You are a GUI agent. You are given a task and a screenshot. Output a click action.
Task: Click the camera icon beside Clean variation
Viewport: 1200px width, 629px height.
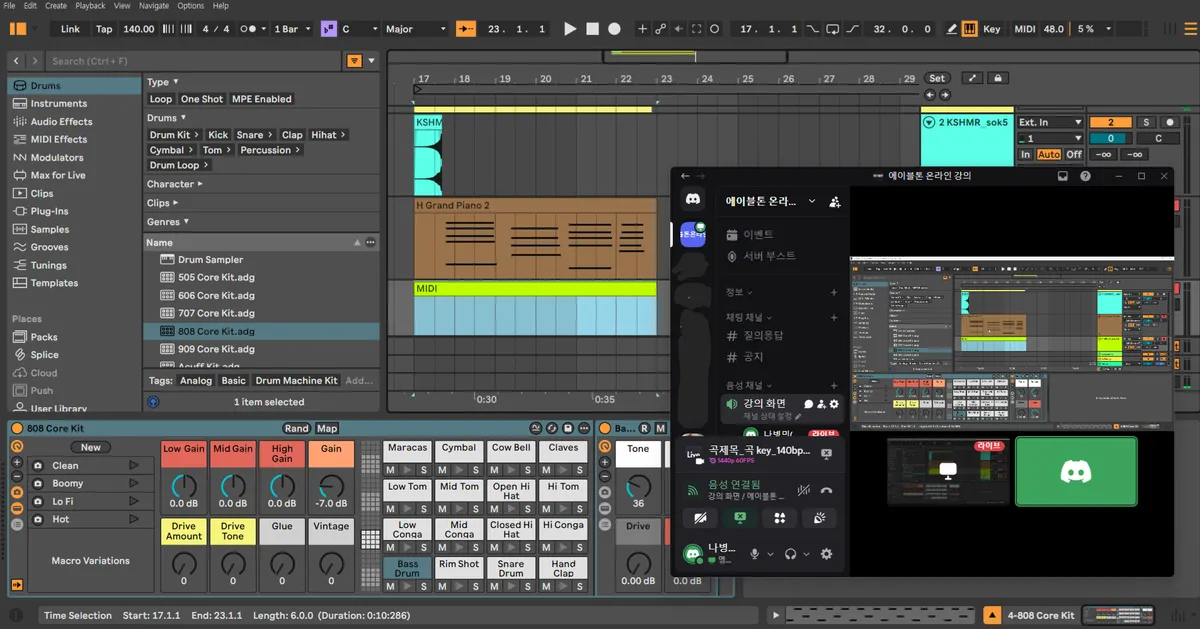(x=37, y=466)
